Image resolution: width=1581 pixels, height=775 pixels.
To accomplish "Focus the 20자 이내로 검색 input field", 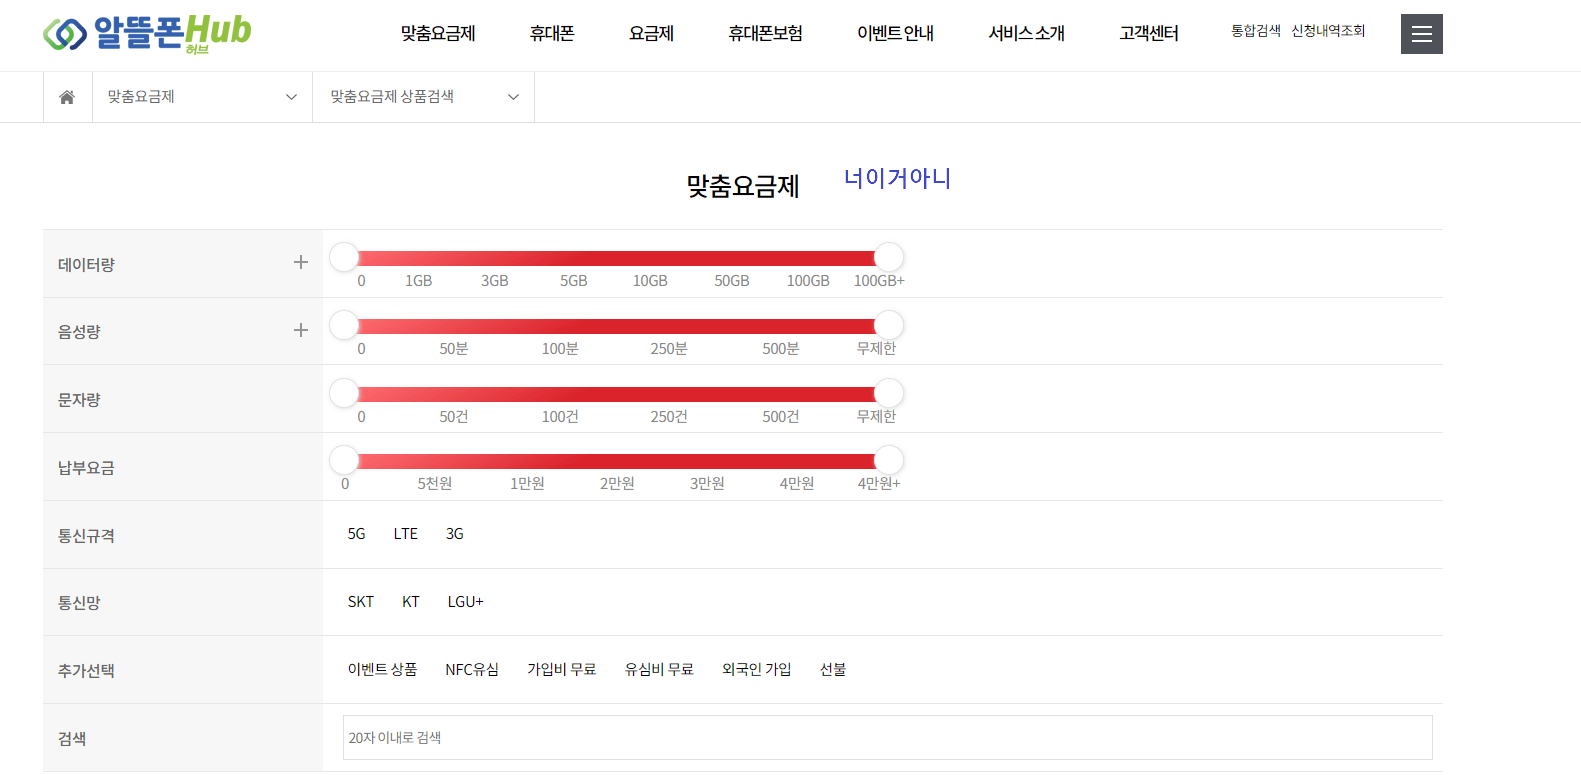I will [x=887, y=737].
